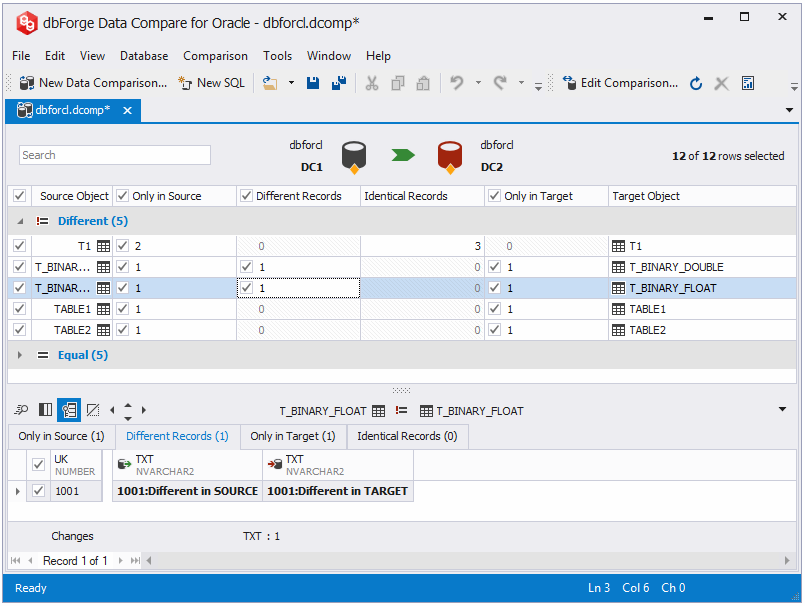
Task: Click the hide unchanged columns icon
Action: (x=93, y=410)
